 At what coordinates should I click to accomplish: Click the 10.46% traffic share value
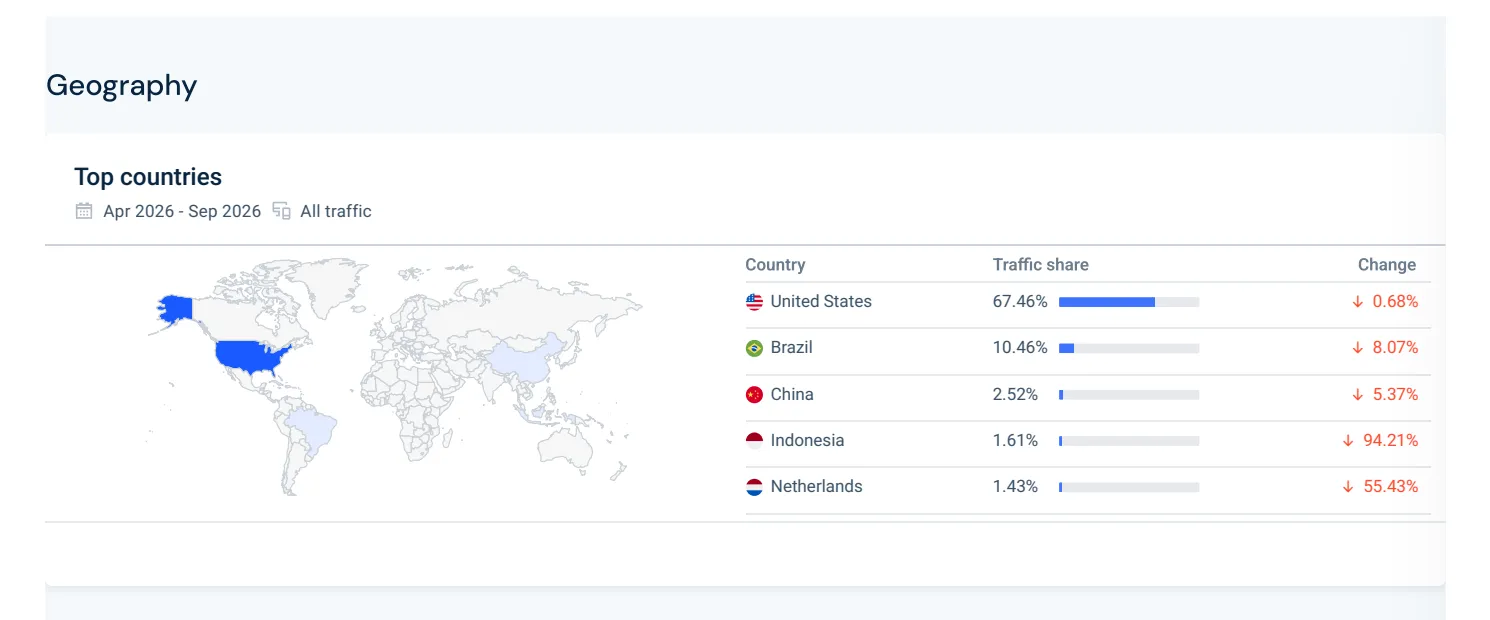1020,348
